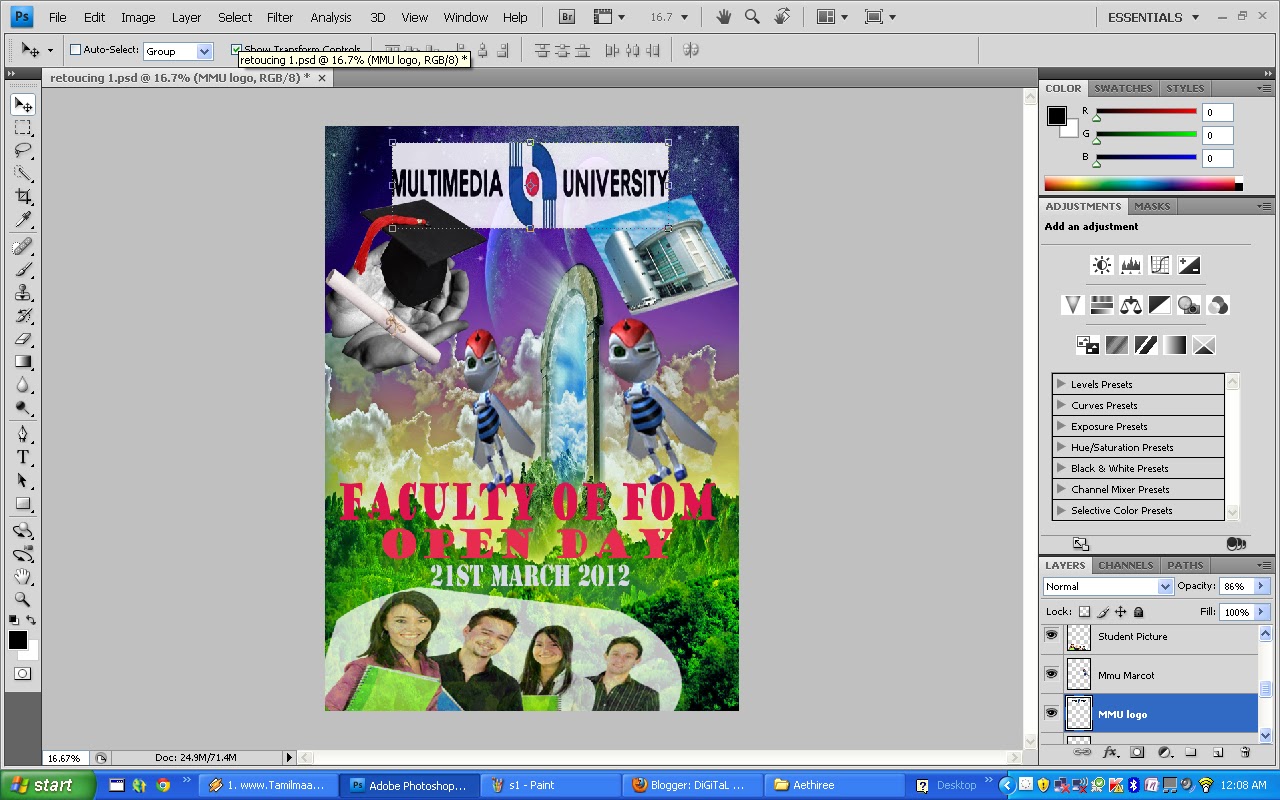Toggle lock image pixels
Screen dimensions: 1280x800
tap(1103, 612)
